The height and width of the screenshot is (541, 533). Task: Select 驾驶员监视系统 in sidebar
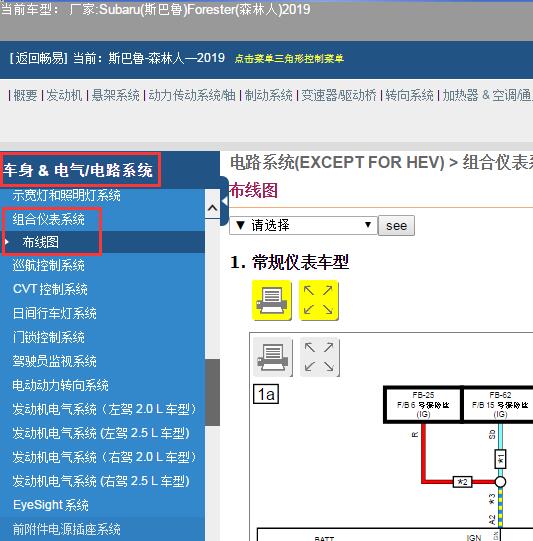click(x=55, y=361)
